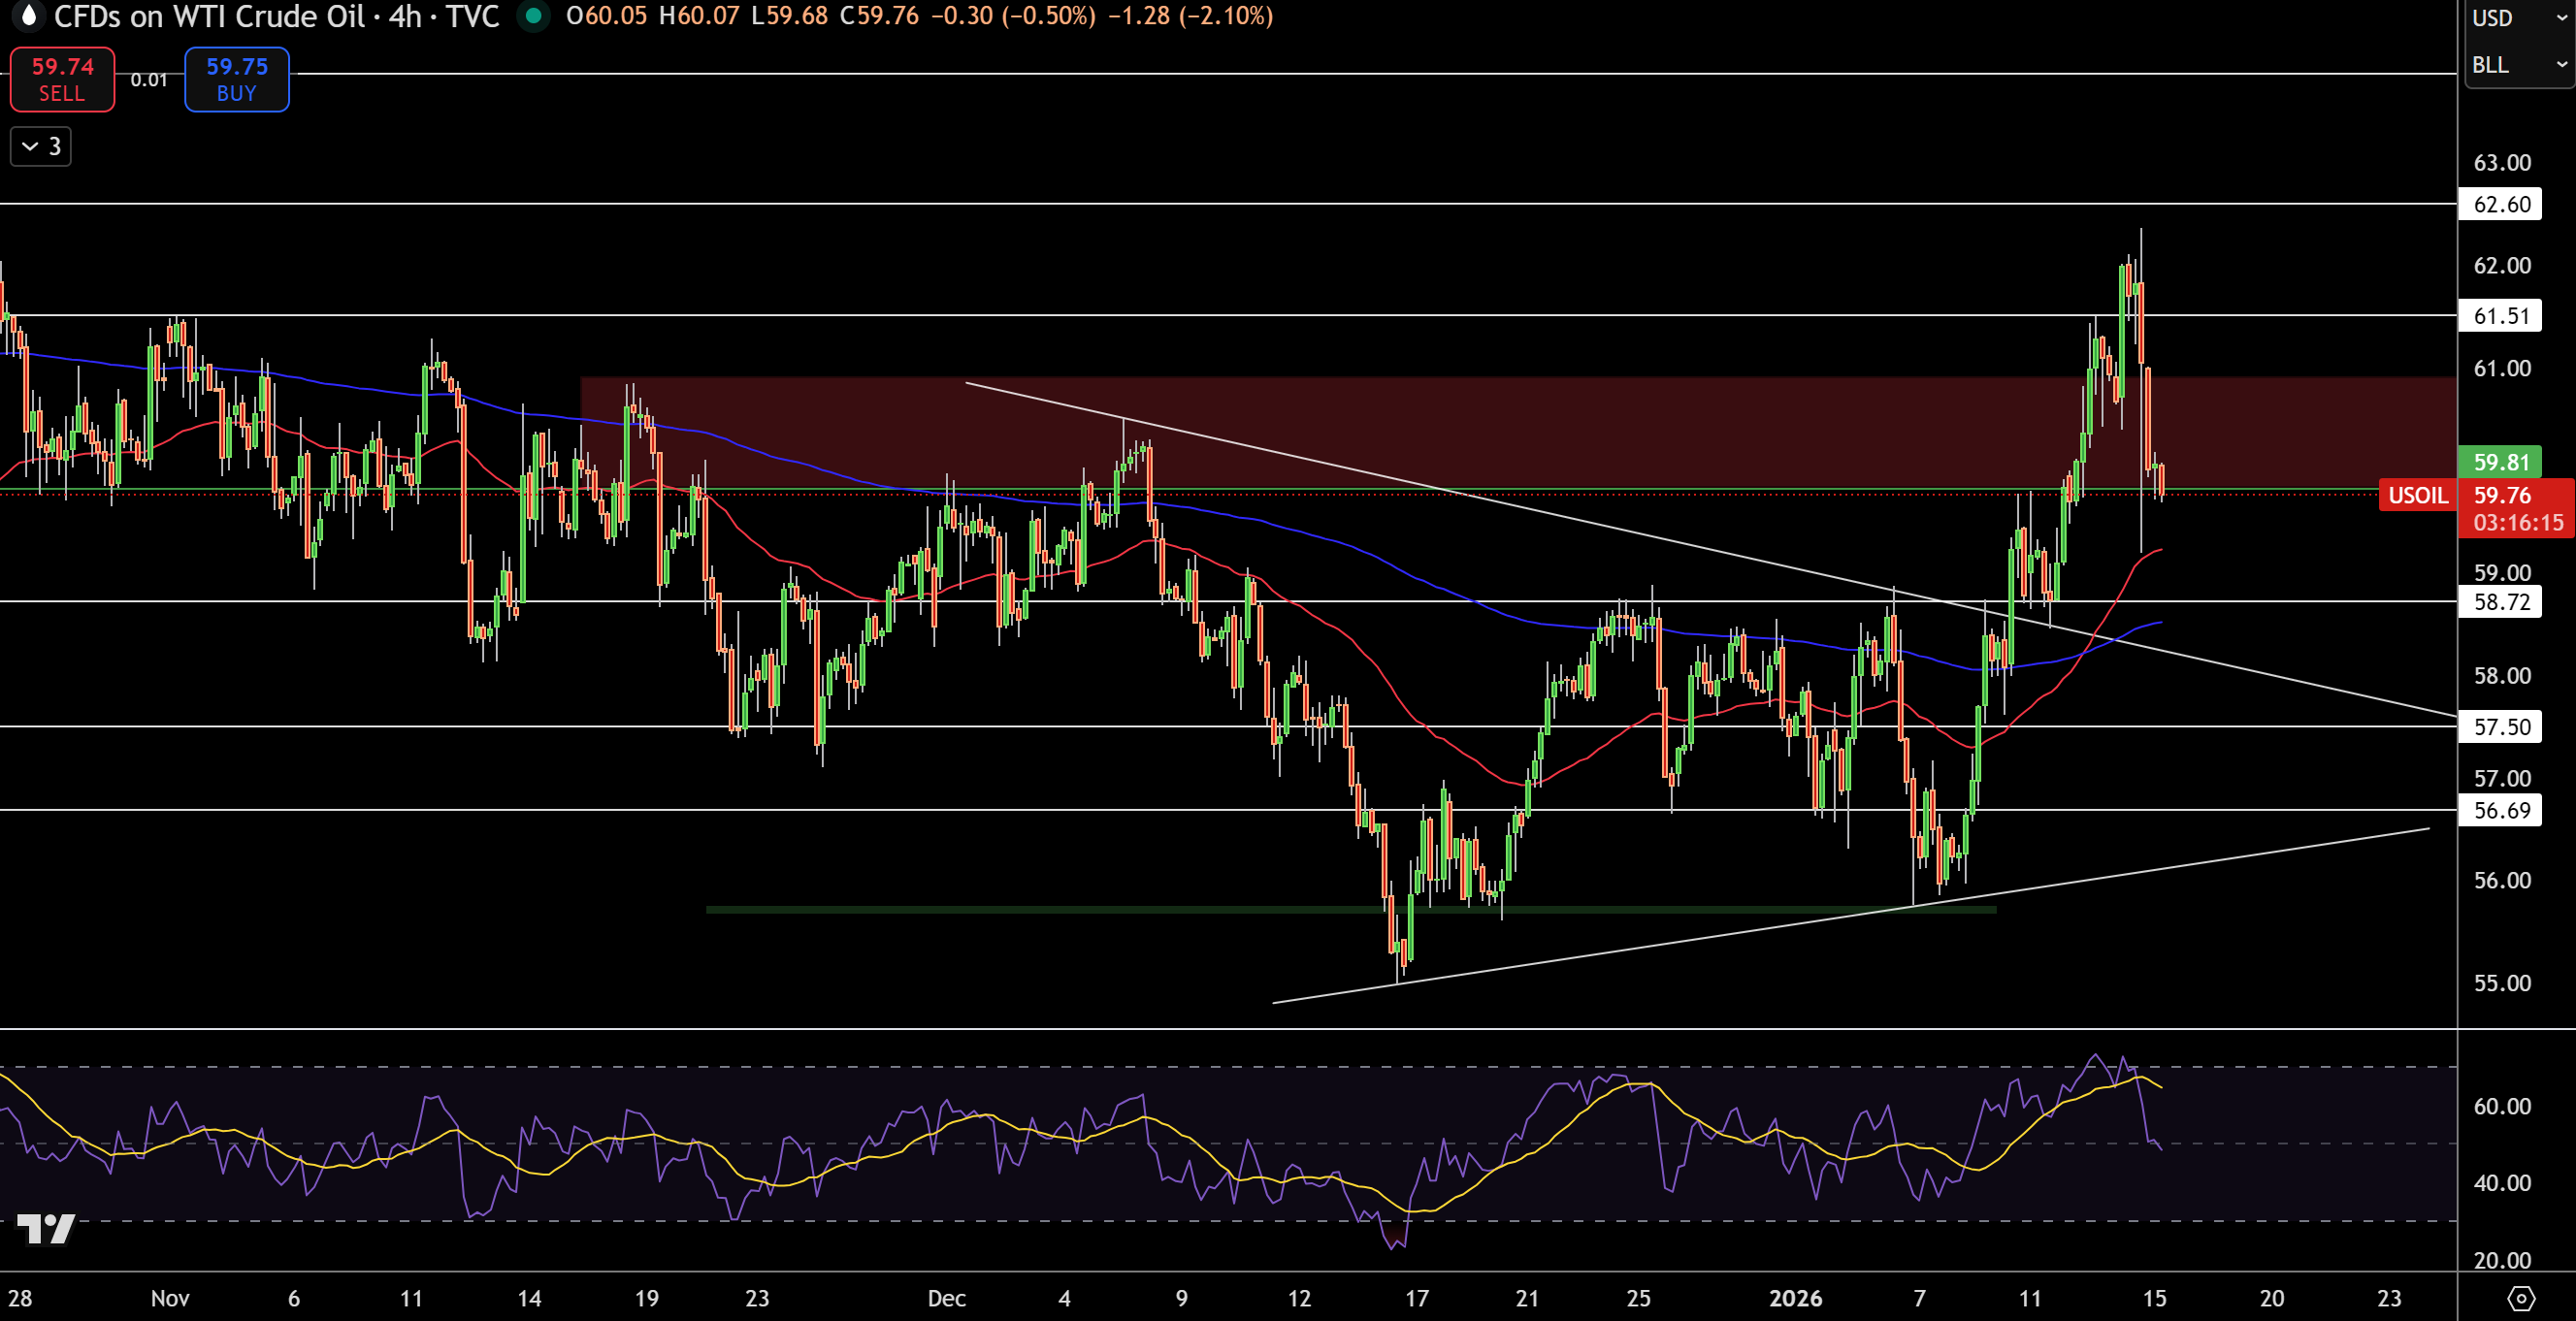This screenshot has width=2576, height=1321.
Task: Click the TradingView logo
Action: pyautogui.click(x=45, y=1229)
